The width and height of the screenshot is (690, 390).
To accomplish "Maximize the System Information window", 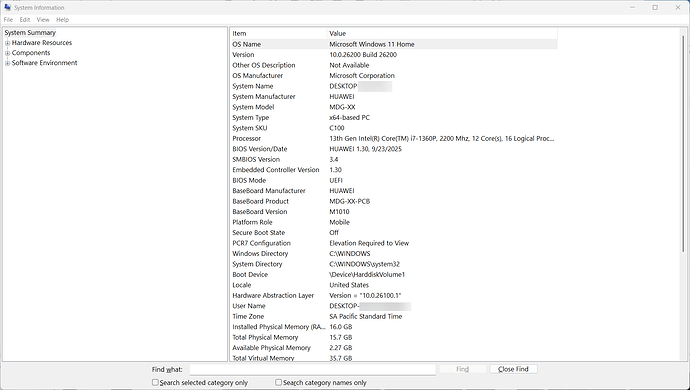I will 655,7.
